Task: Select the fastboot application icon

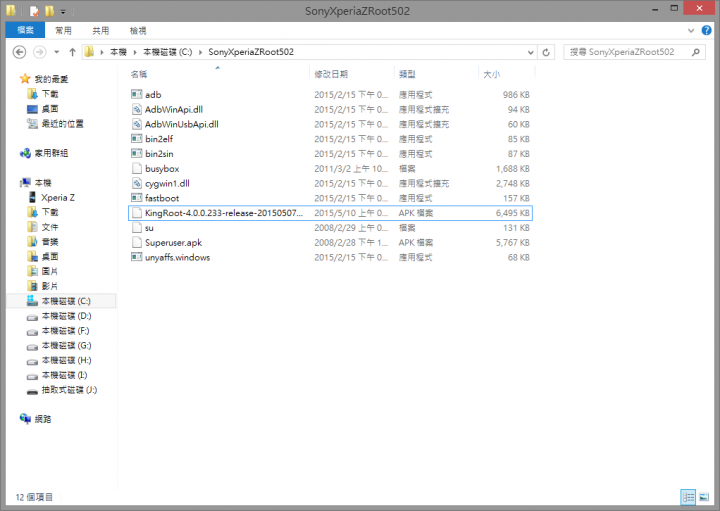Action: click(x=137, y=198)
